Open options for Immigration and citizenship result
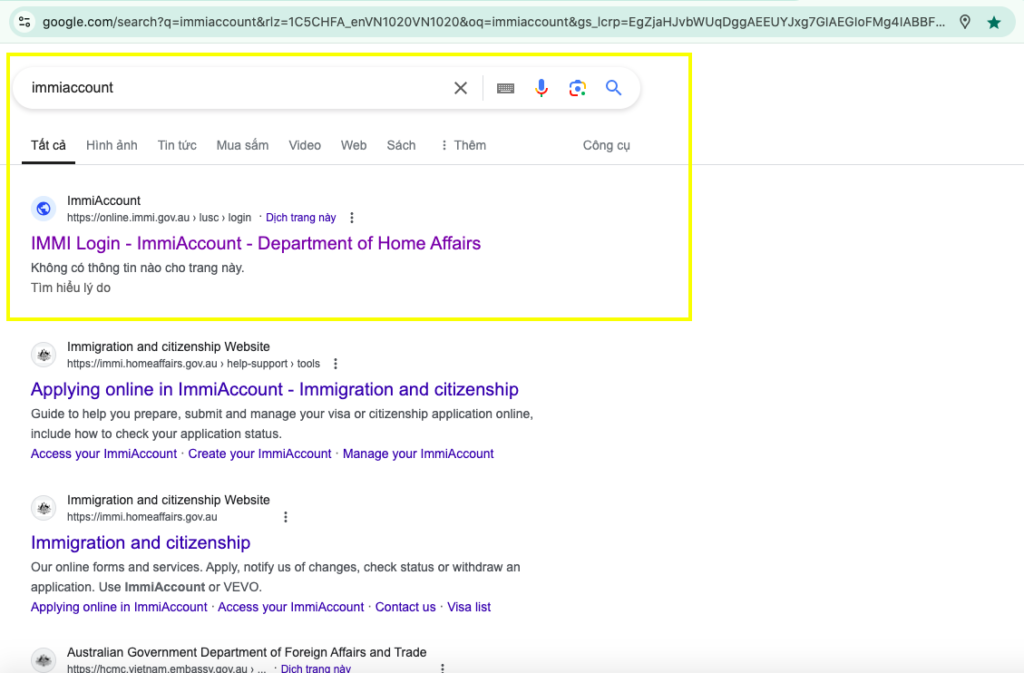 pos(285,517)
